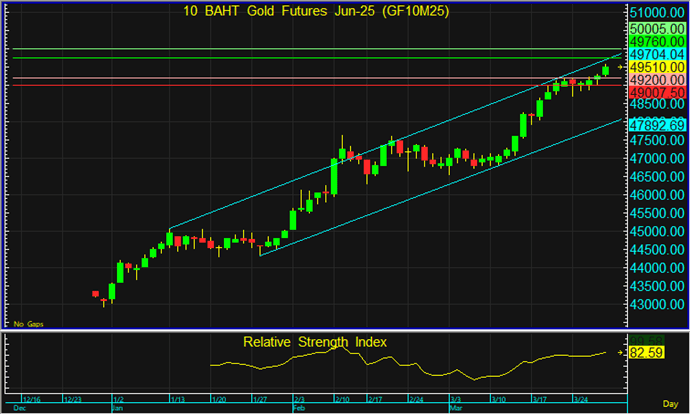Viewport: 691px width, 415px height.
Task: Click the Day timeframe label
Action: coord(671,401)
